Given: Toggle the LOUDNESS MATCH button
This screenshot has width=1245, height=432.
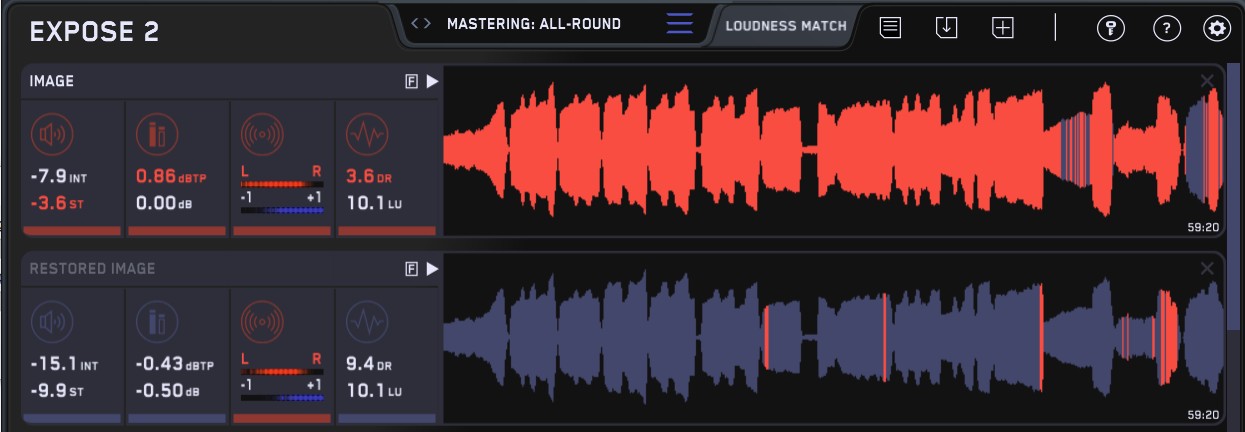Looking at the screenshot, I should pyautogui.click(x=785, y=26).
